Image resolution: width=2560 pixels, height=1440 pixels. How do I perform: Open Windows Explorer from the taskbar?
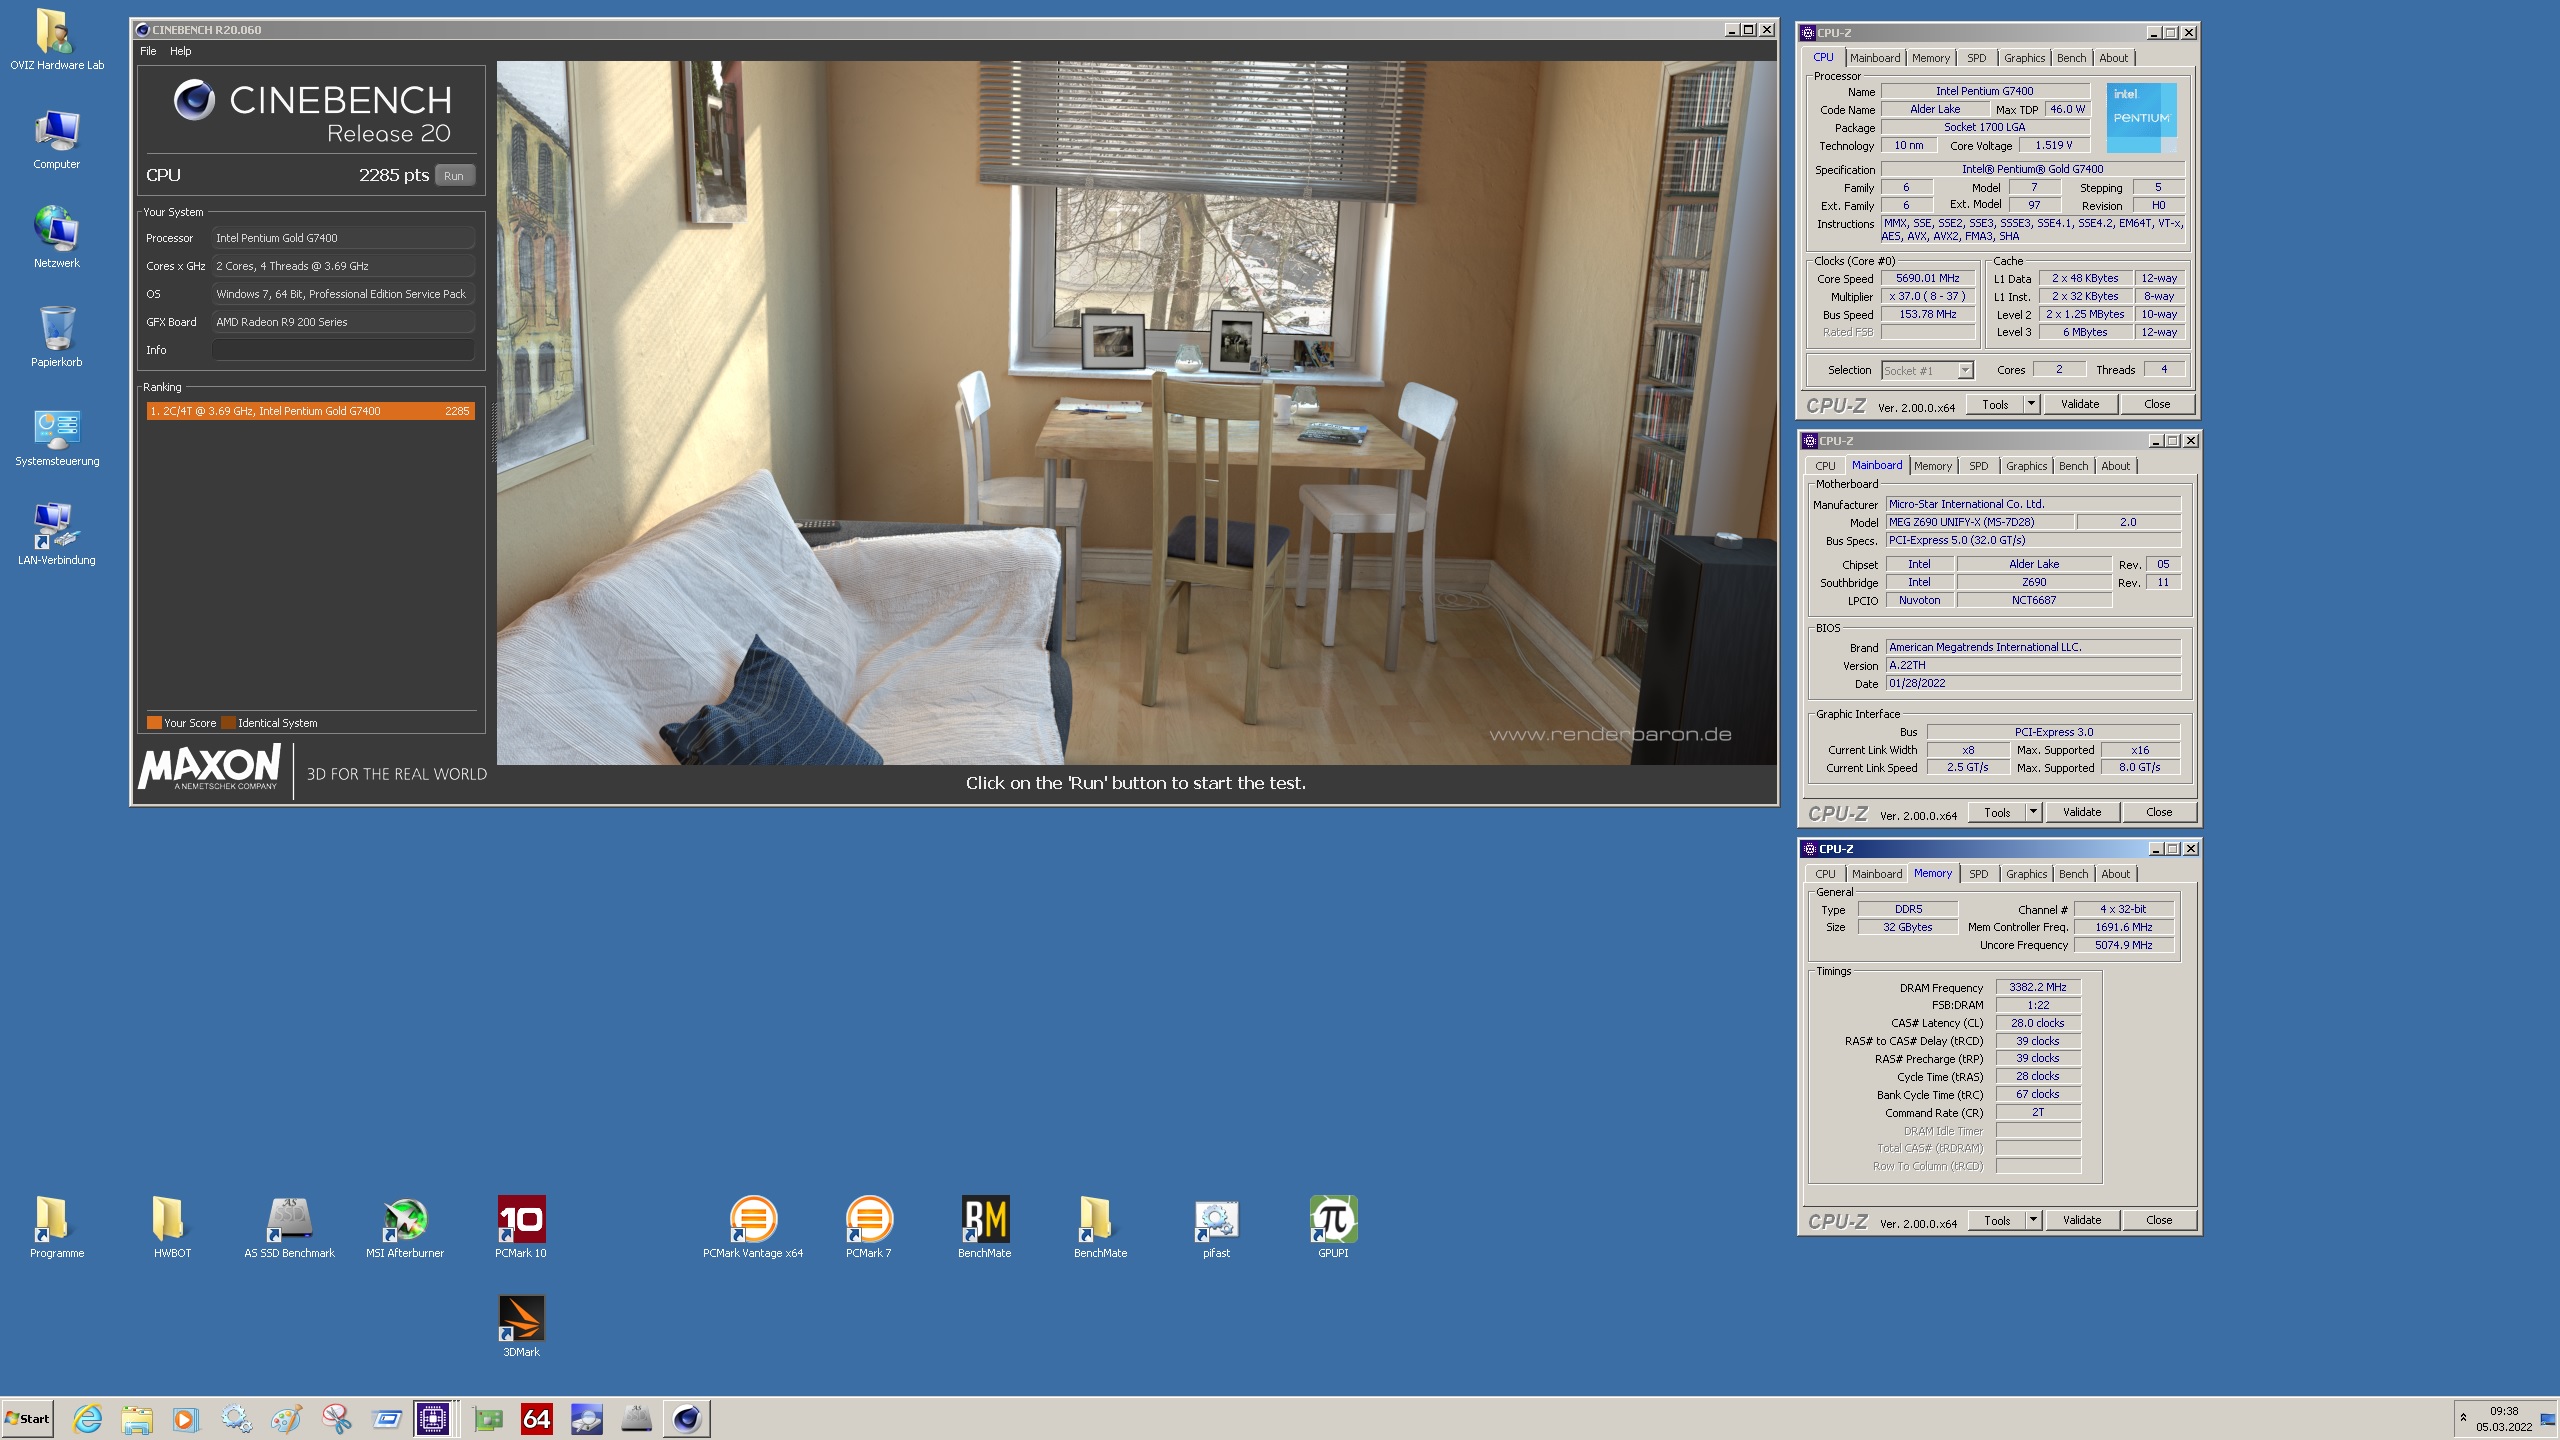click(x=137, y=1419)
